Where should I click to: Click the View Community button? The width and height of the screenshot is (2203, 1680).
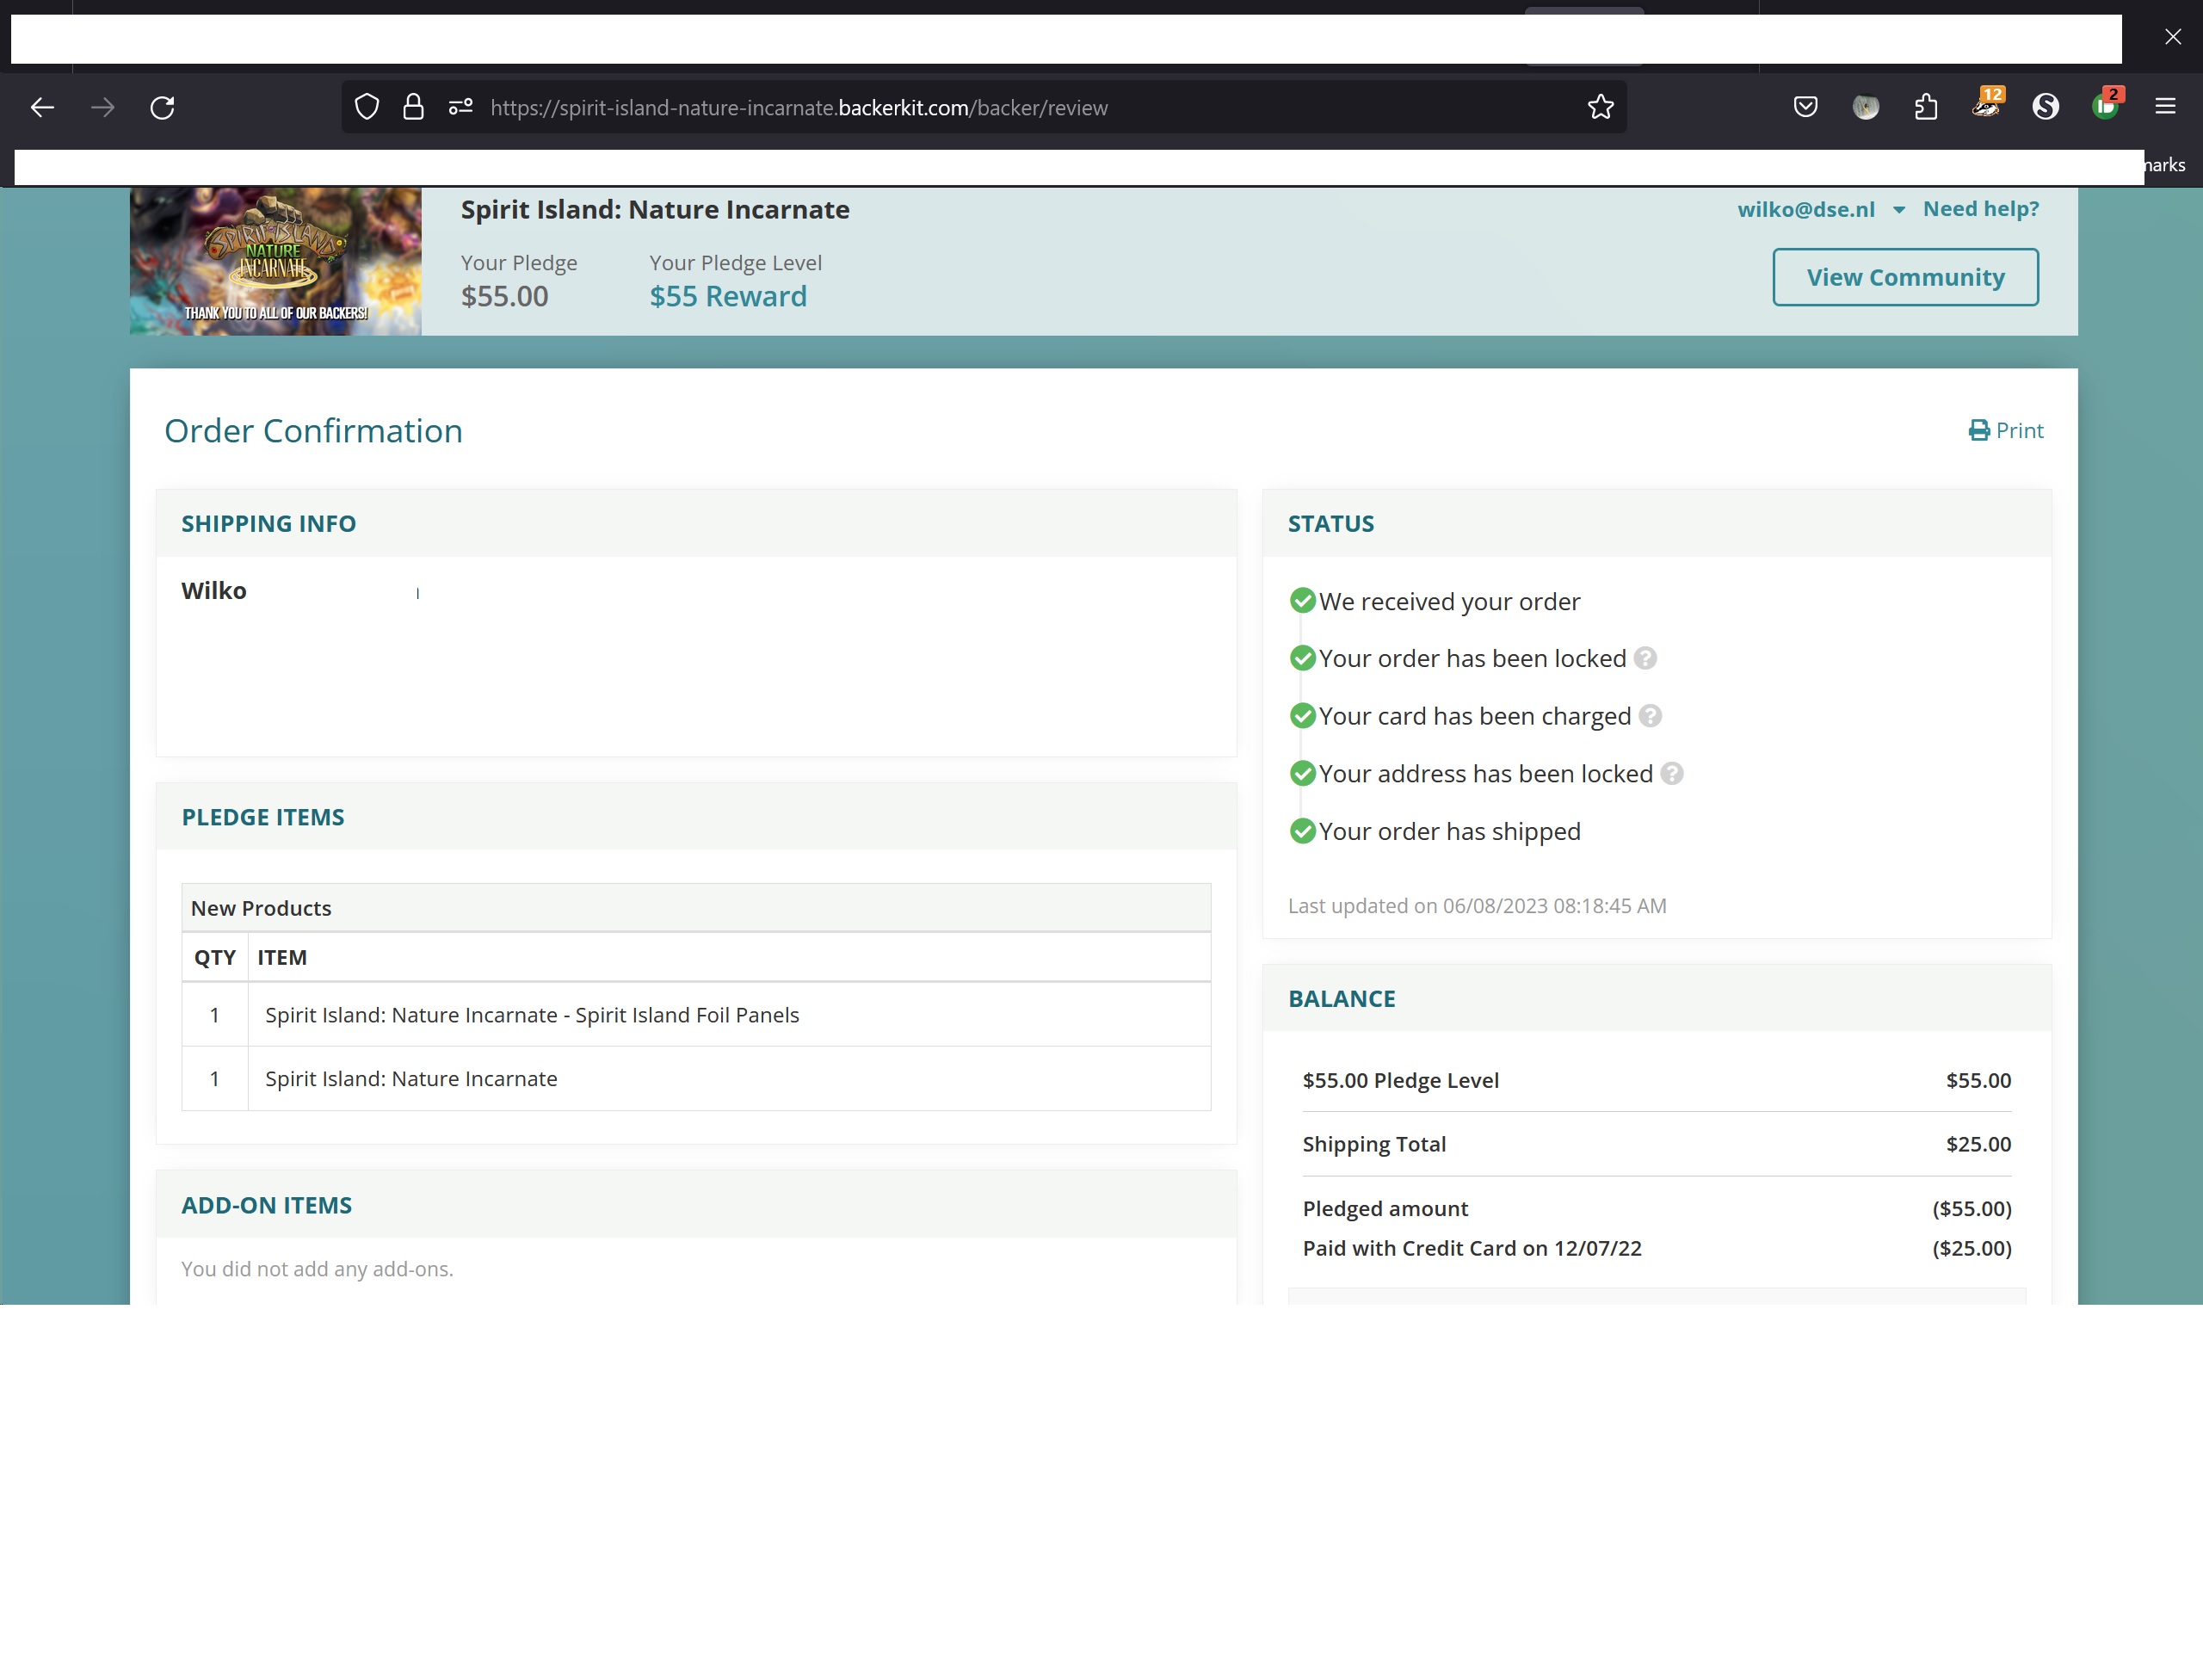1905,277
